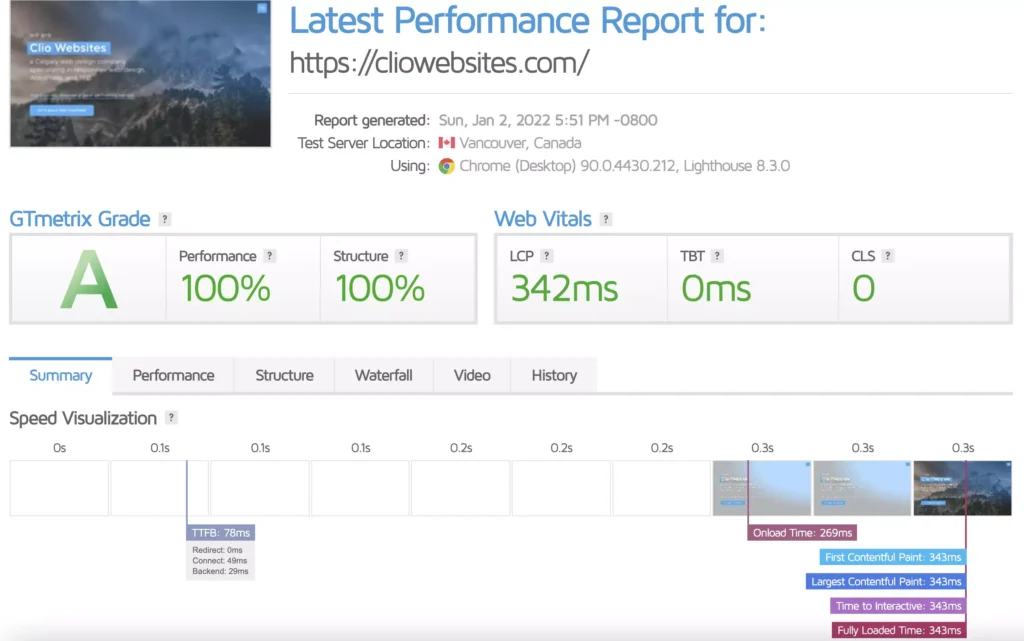1024x641 pixels.
Task: Click help icon beside Web Vitals heading
Action: (x=606, y=219)
